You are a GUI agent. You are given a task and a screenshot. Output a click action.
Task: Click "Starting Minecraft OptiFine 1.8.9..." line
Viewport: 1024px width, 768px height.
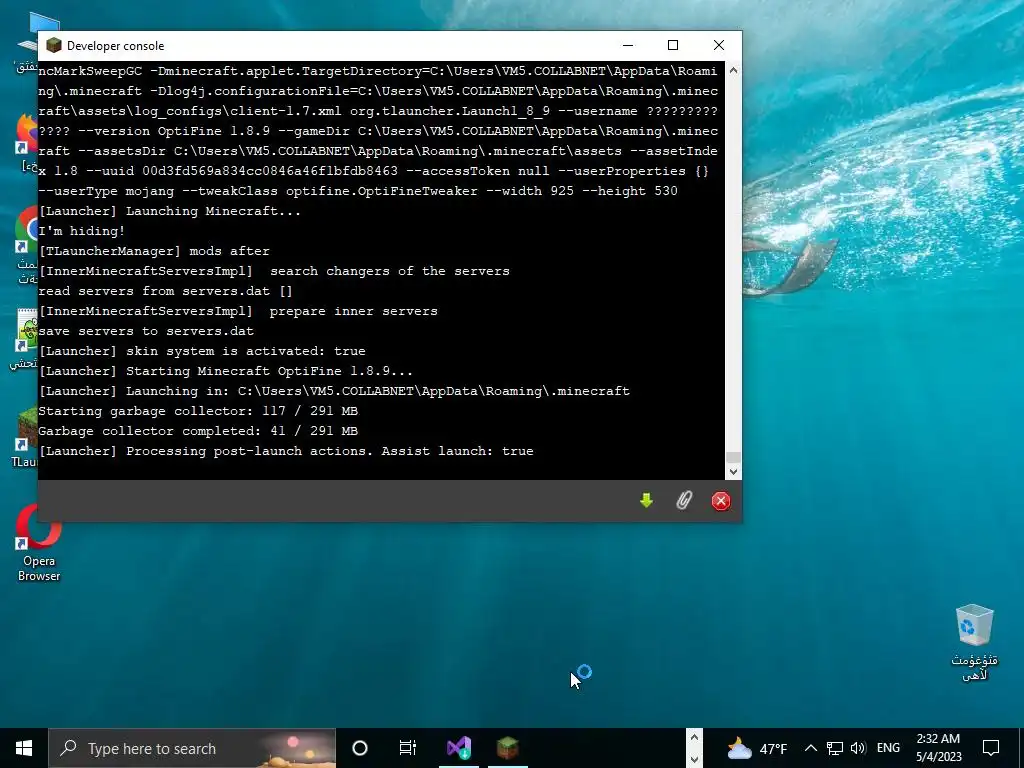269,371
